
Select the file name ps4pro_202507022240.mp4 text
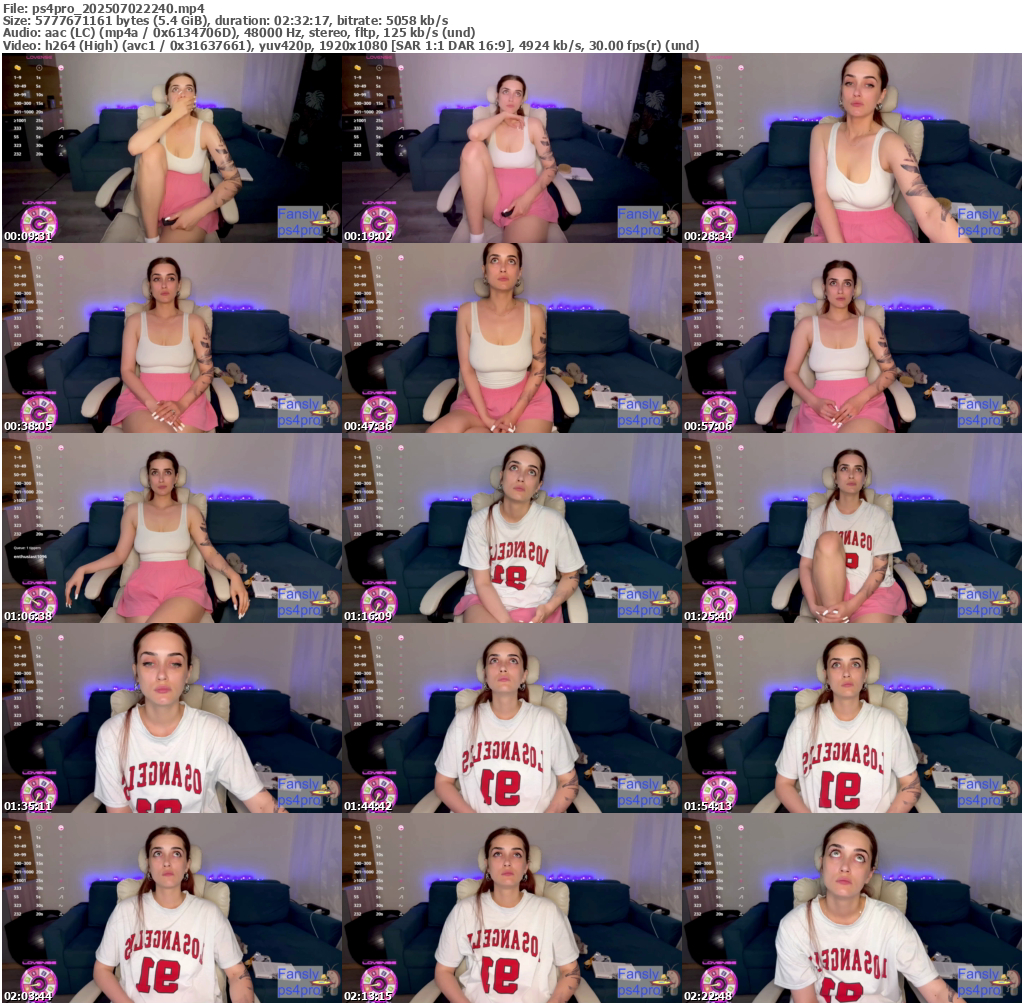pyautogui.click(x=118, y=8)
